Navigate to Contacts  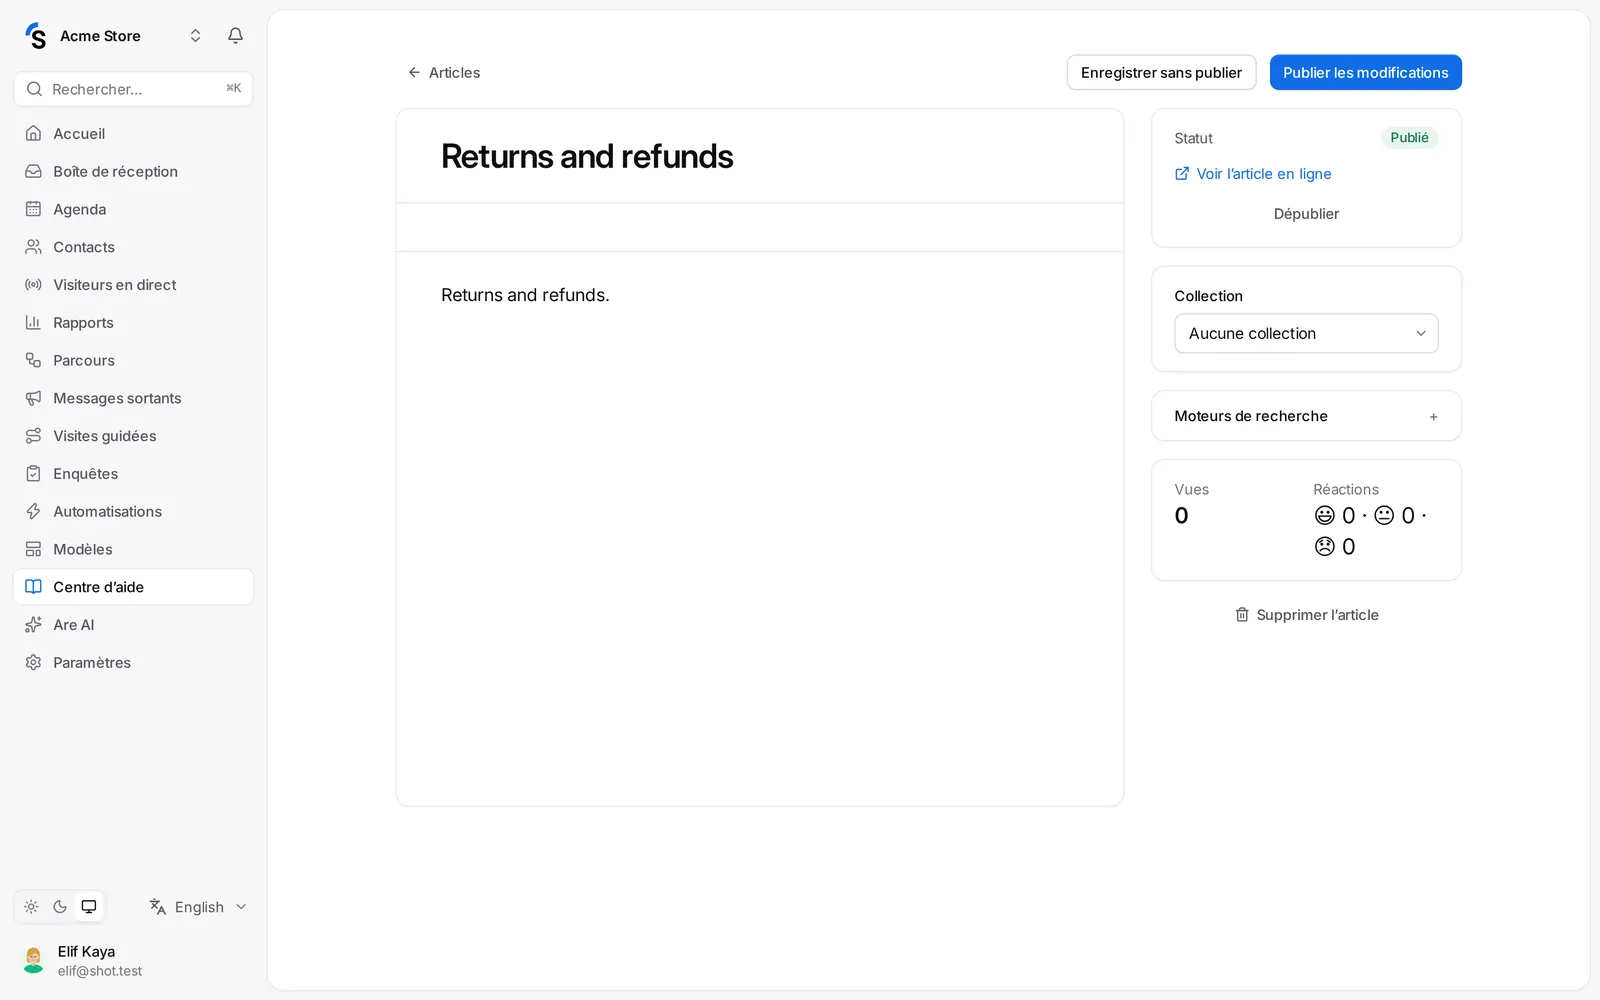pos(133,247)
